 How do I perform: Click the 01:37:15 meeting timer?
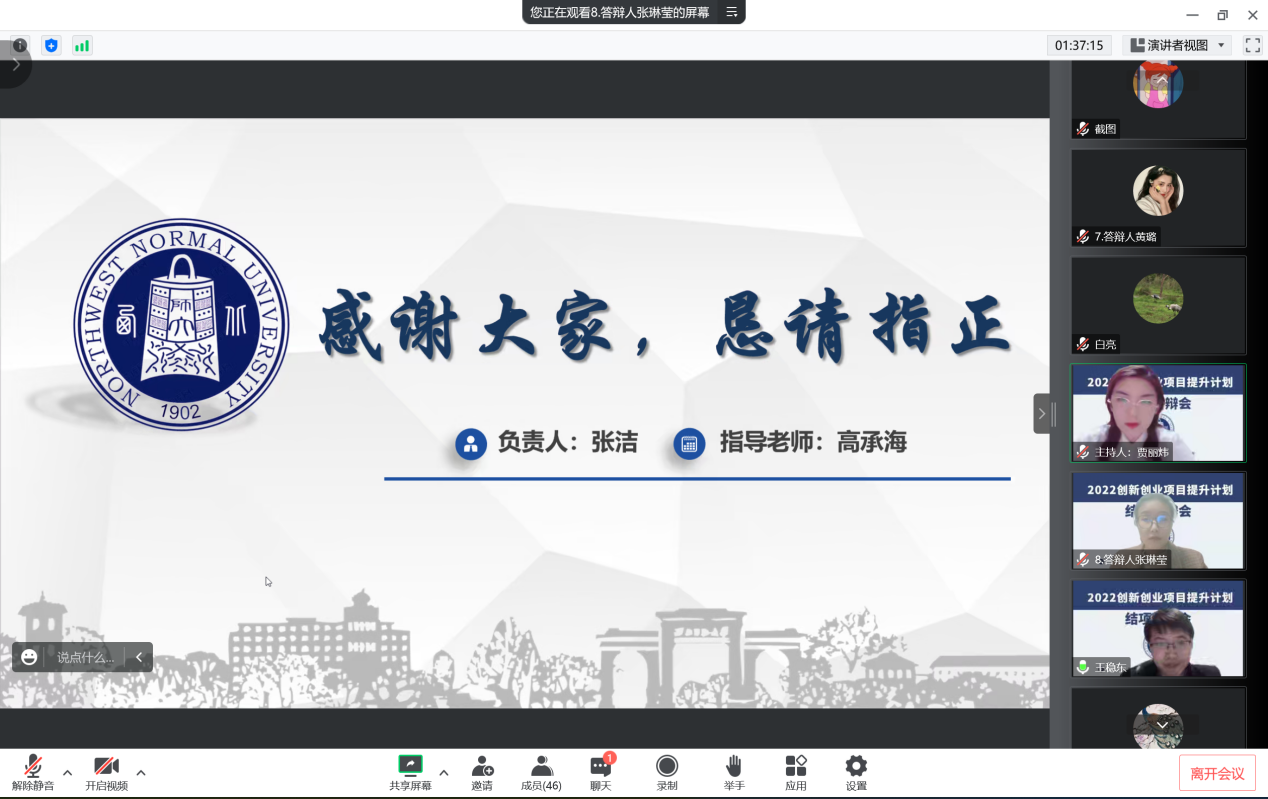pos(1079,45)
